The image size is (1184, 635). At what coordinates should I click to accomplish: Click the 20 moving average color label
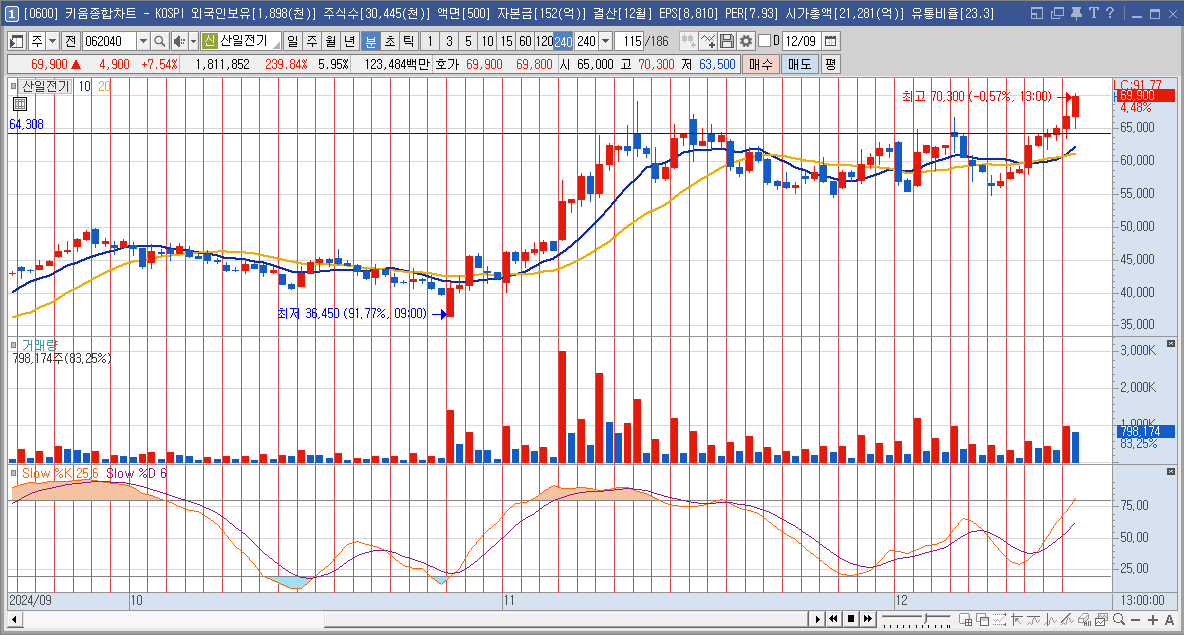point(104,86)
